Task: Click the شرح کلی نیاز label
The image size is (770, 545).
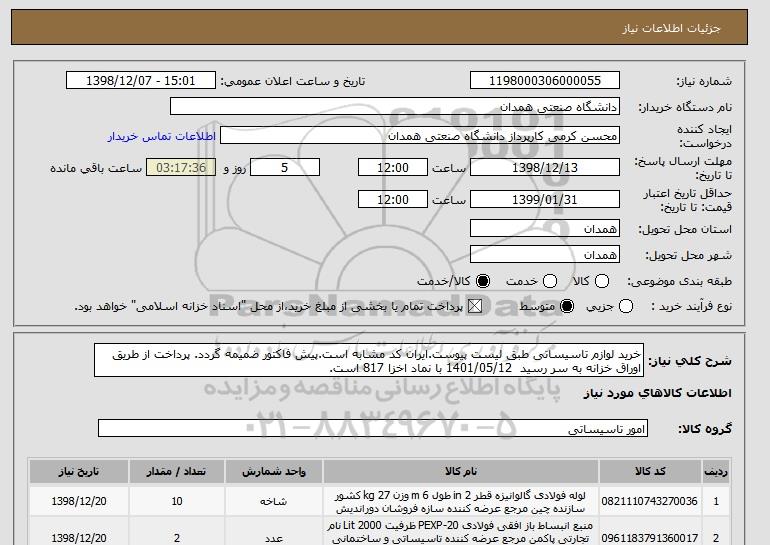Action: 690,361
